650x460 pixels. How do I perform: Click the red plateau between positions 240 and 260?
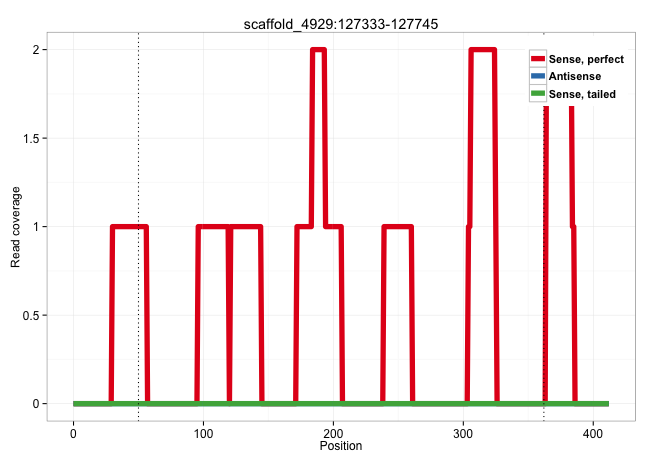coord(397,227)
